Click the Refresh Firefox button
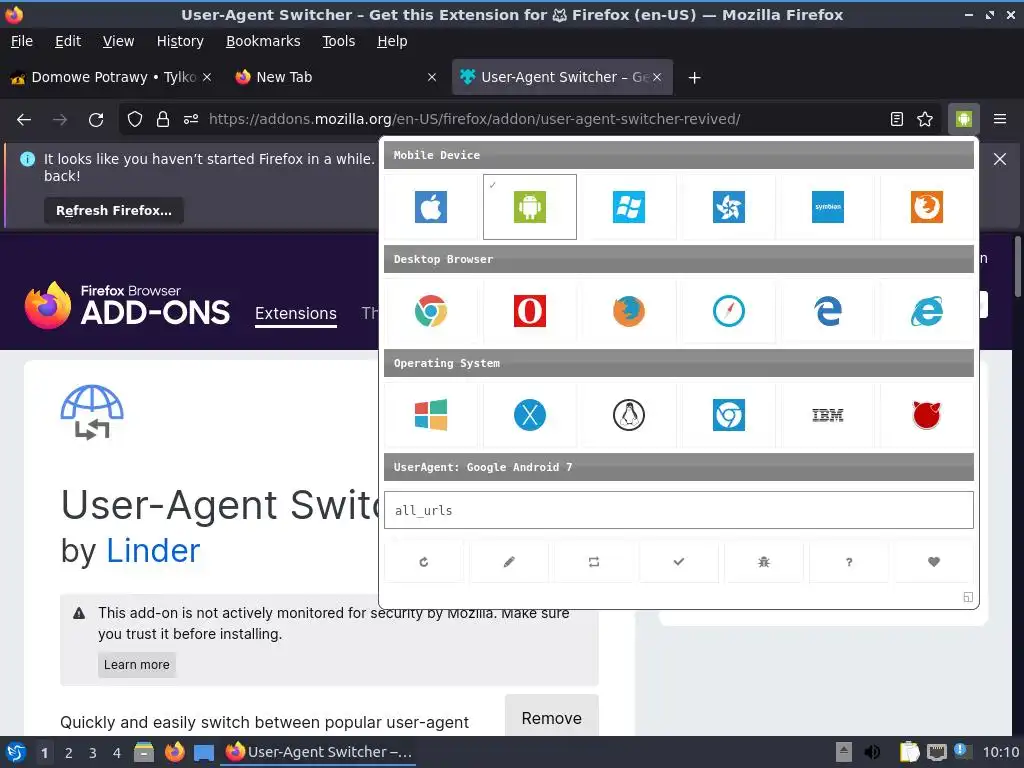Viewport: 1024px width, 768px height. click(114, 210)
